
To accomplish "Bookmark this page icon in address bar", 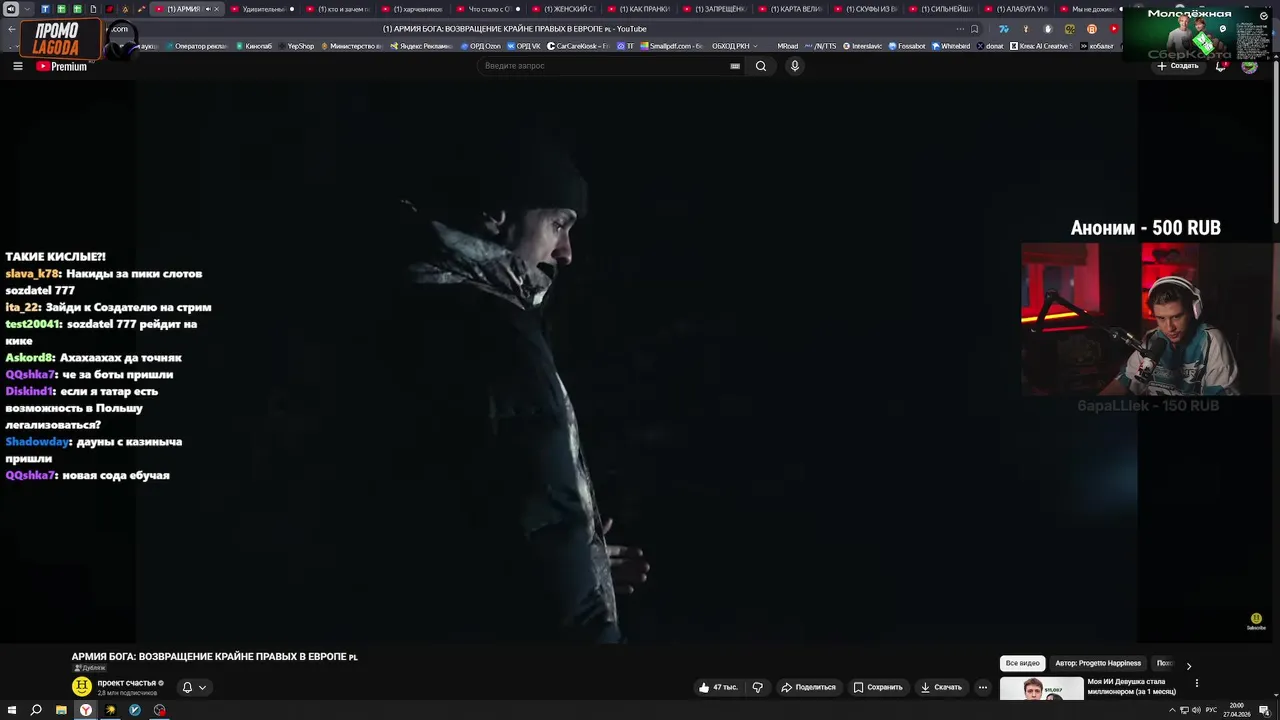I will pyautogui.click(x=974, y=29).
